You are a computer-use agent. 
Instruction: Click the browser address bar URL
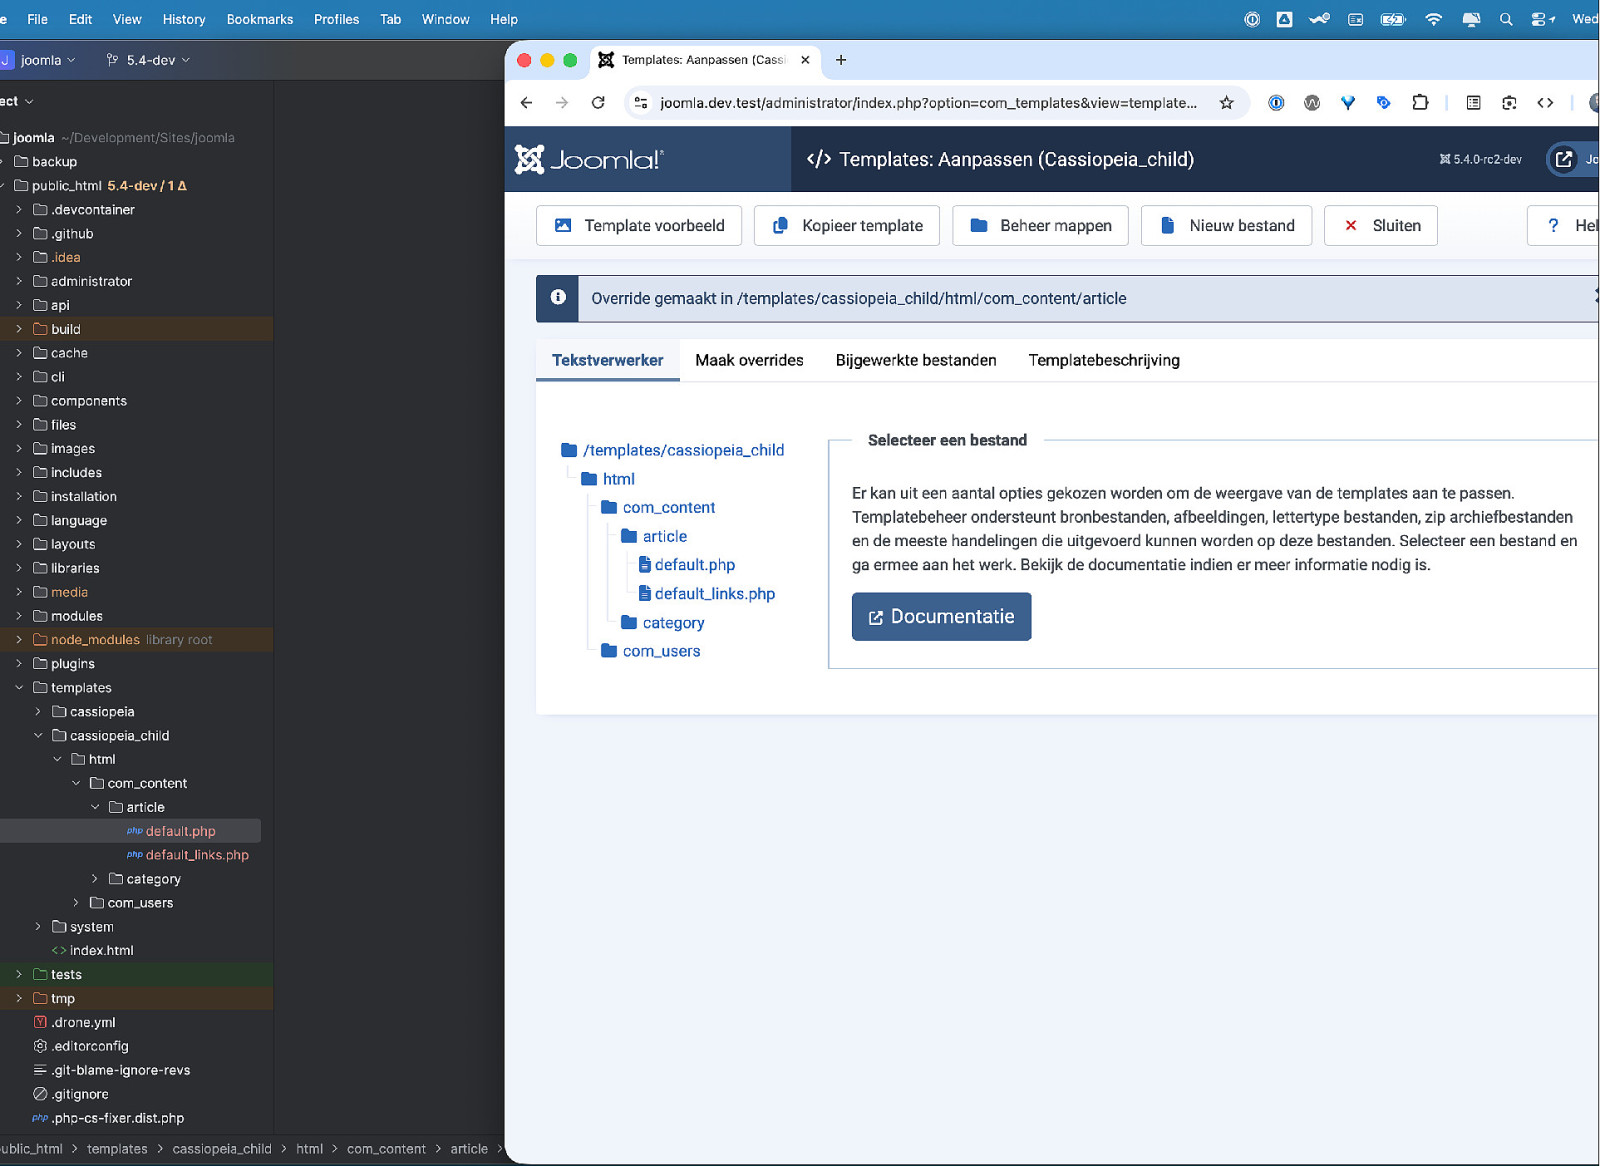[x=927, y=103]
